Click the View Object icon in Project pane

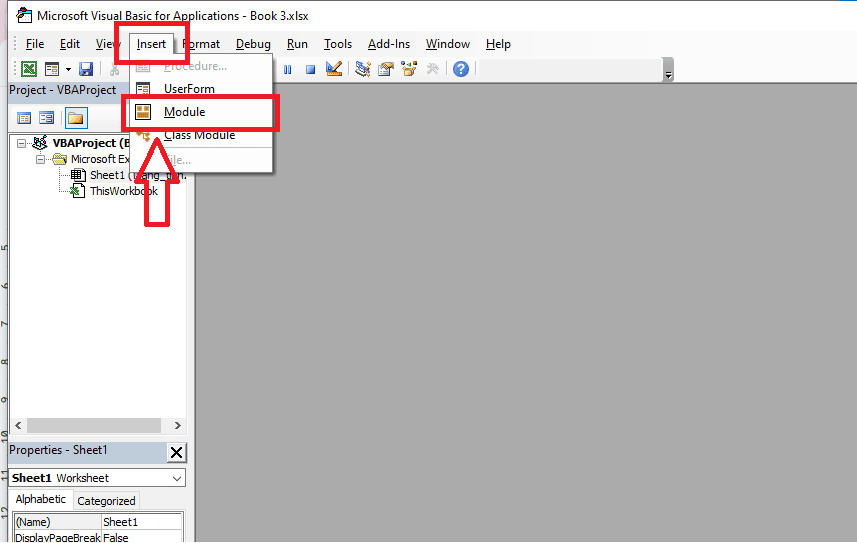point(46,118)
